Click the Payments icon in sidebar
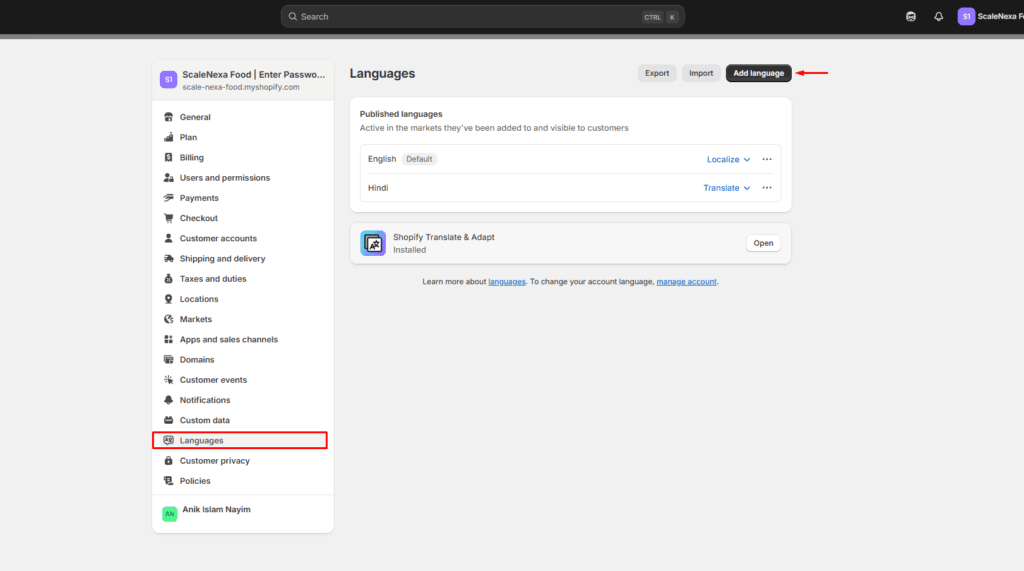Image resolution: width=1024 pixels, height=571 pixels. [168, 198]
